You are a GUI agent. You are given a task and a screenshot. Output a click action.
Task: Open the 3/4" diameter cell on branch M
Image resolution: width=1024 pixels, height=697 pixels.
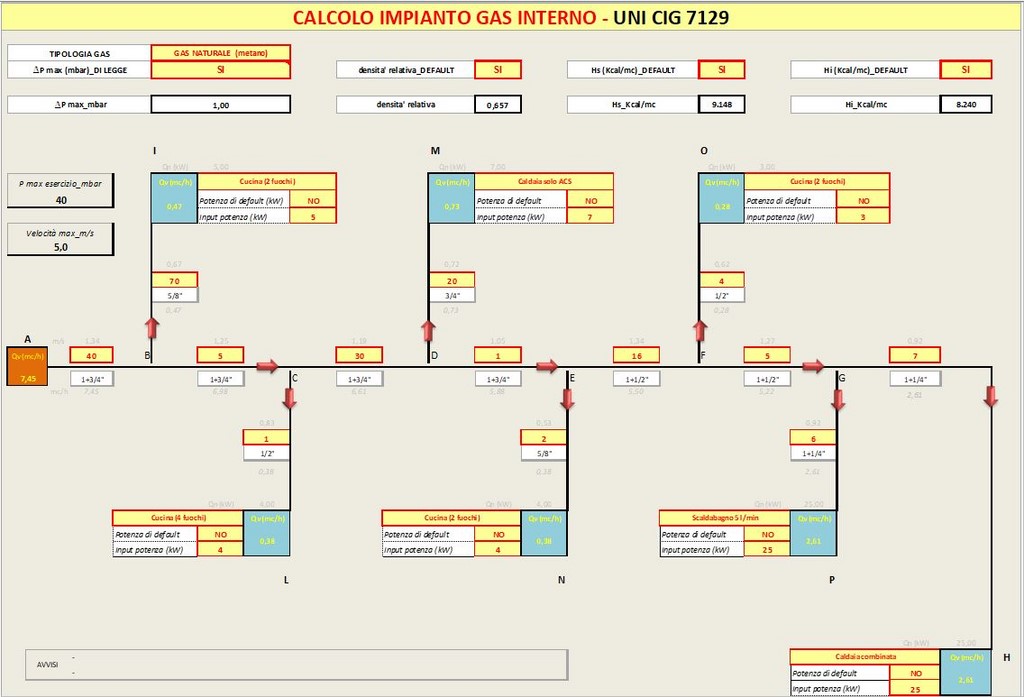click(452, 295)
